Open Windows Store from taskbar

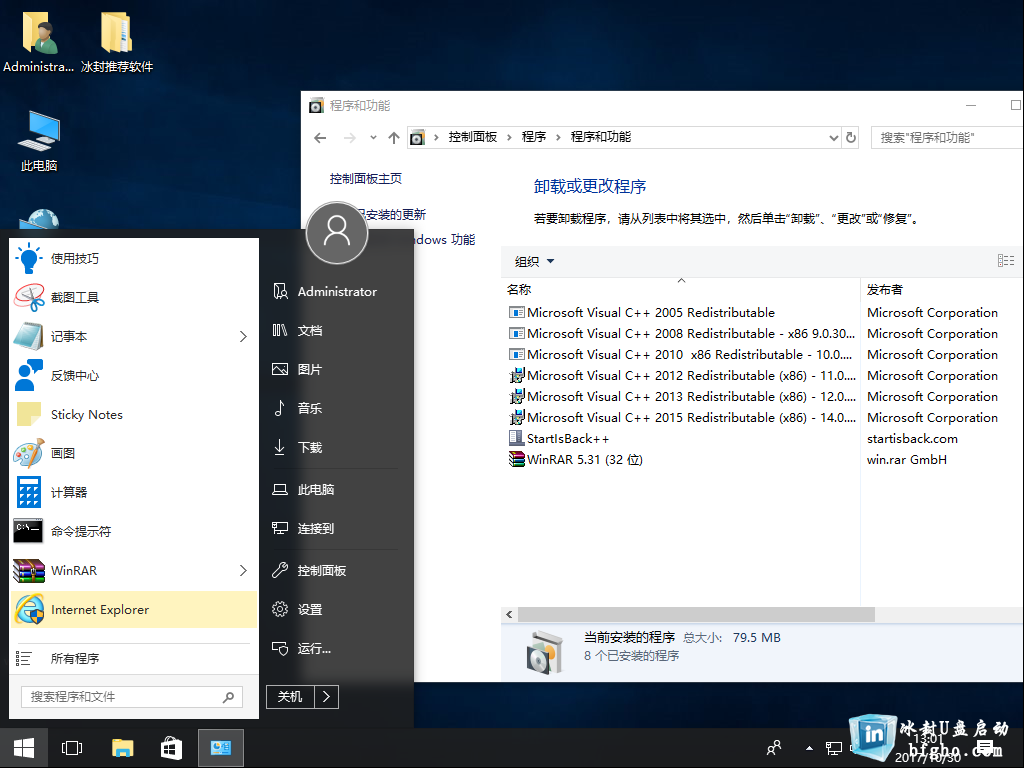click(171, 748)
